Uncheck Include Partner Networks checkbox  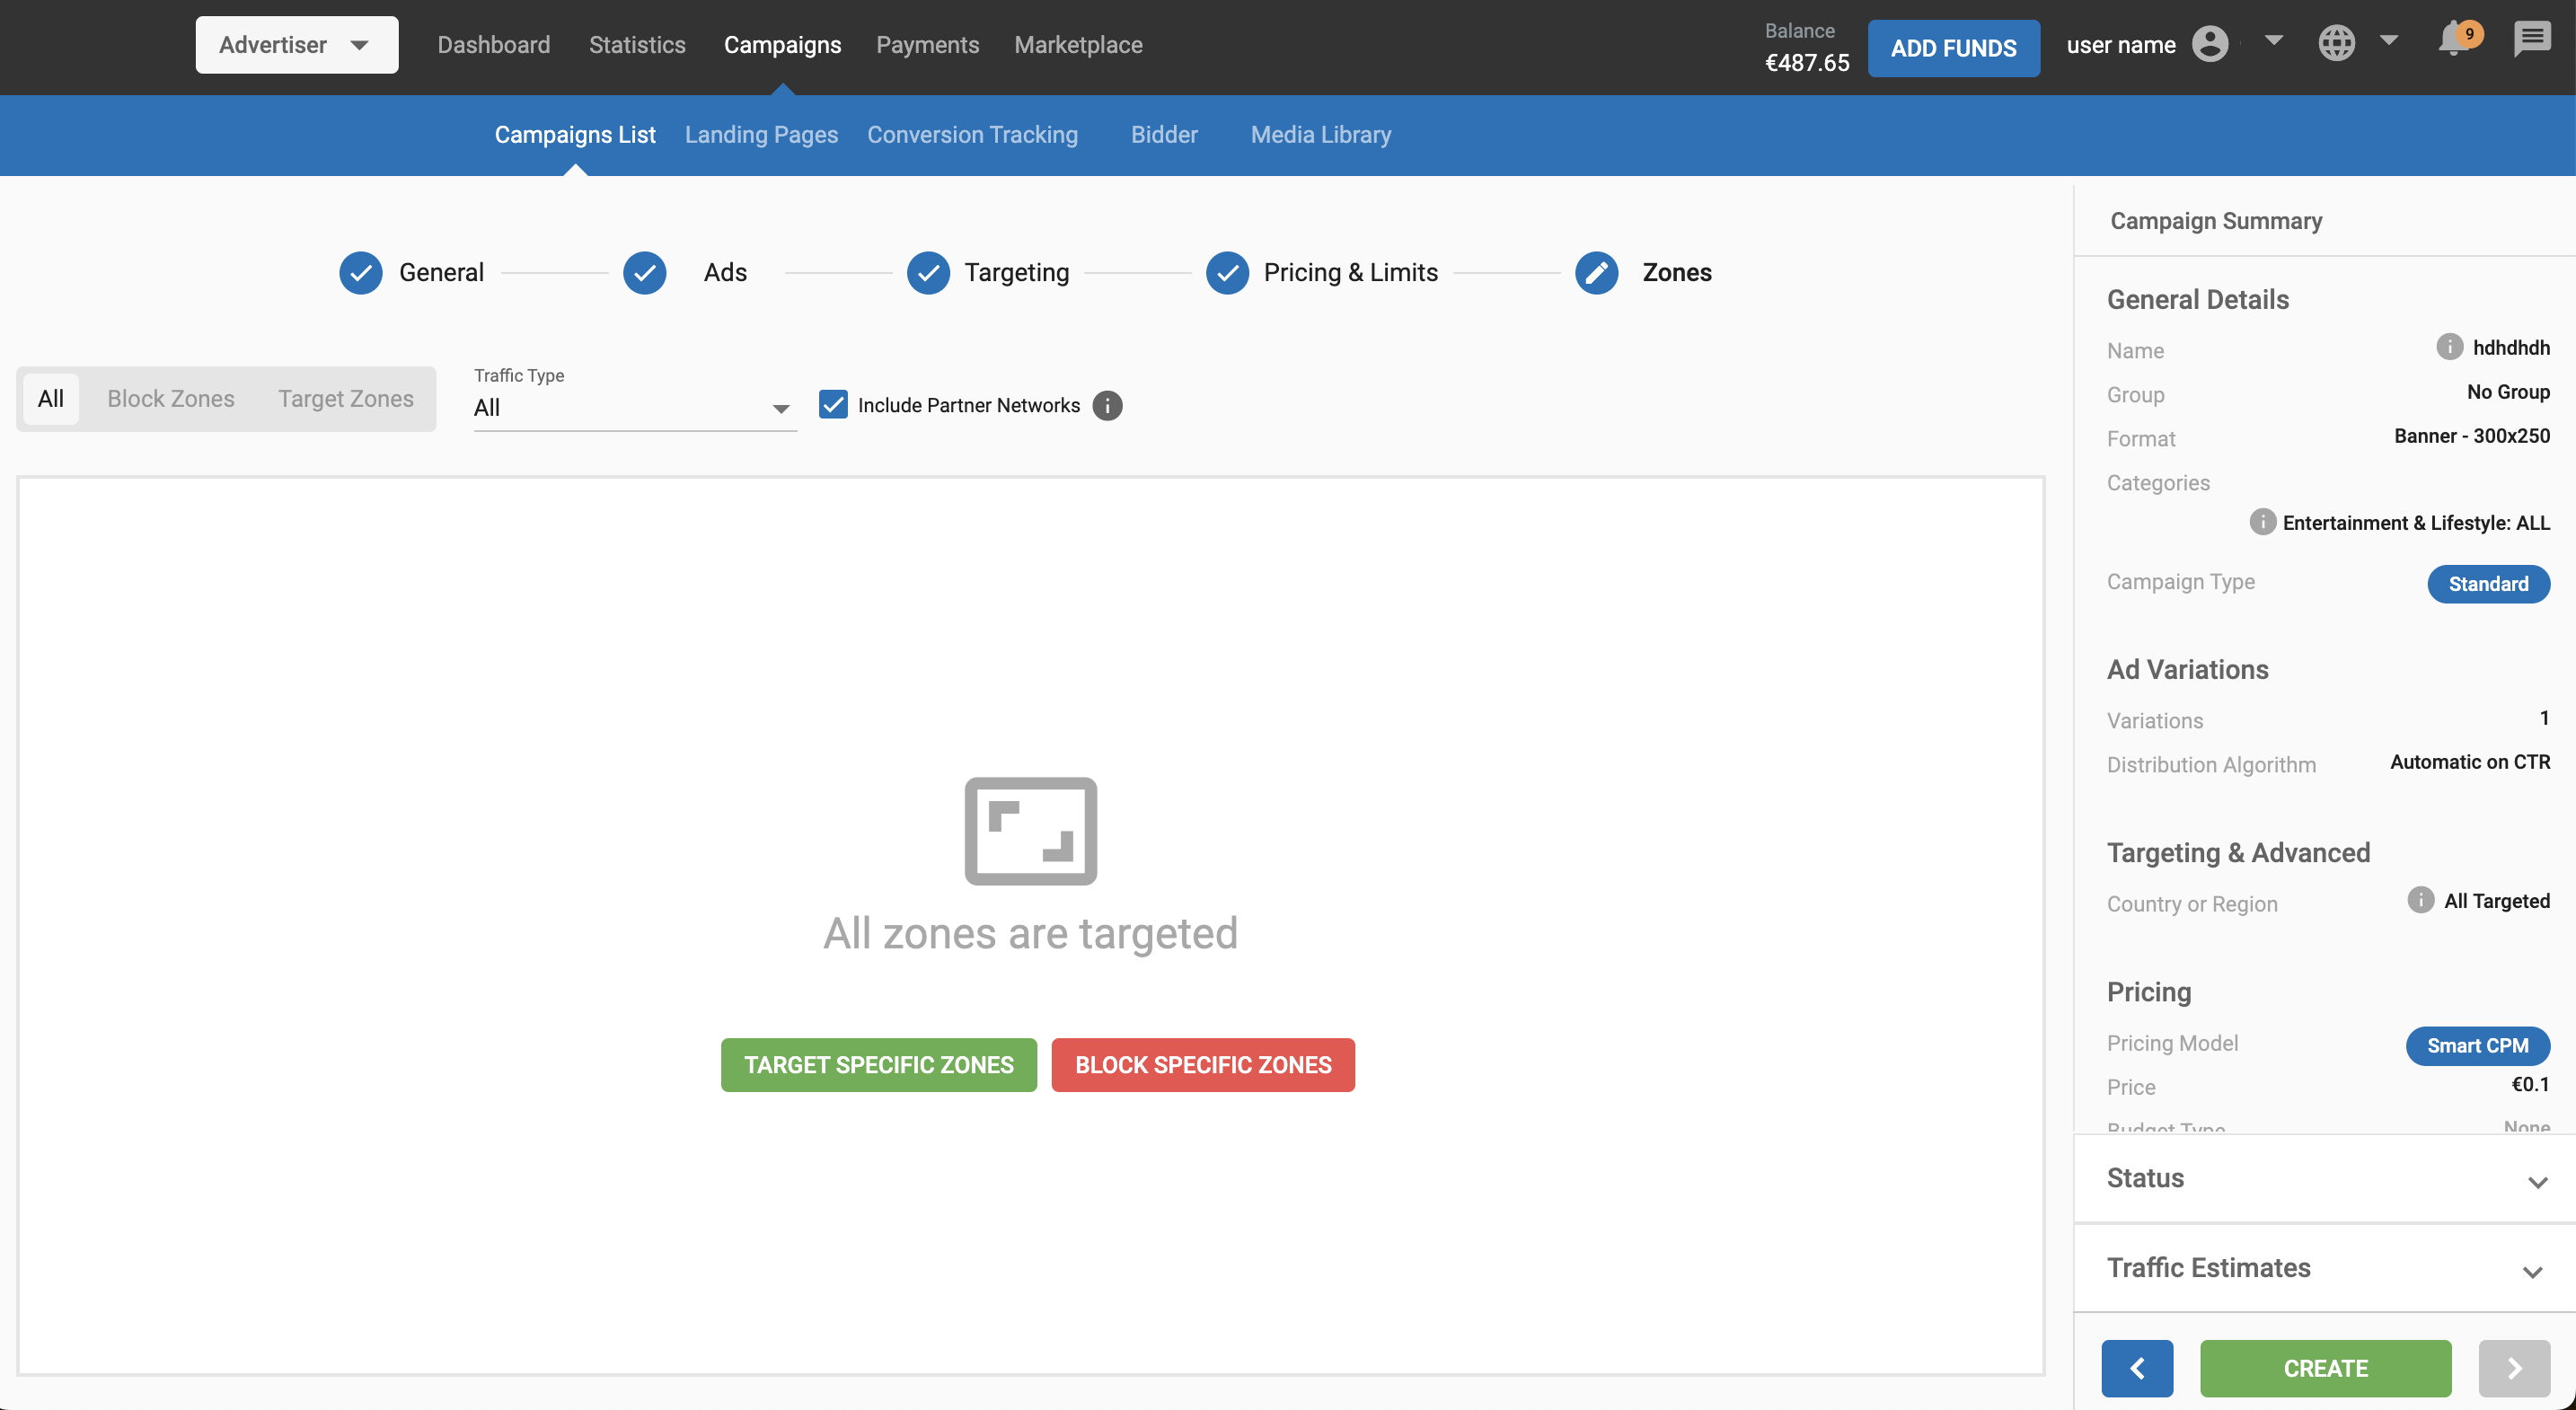tap(833, 404)
